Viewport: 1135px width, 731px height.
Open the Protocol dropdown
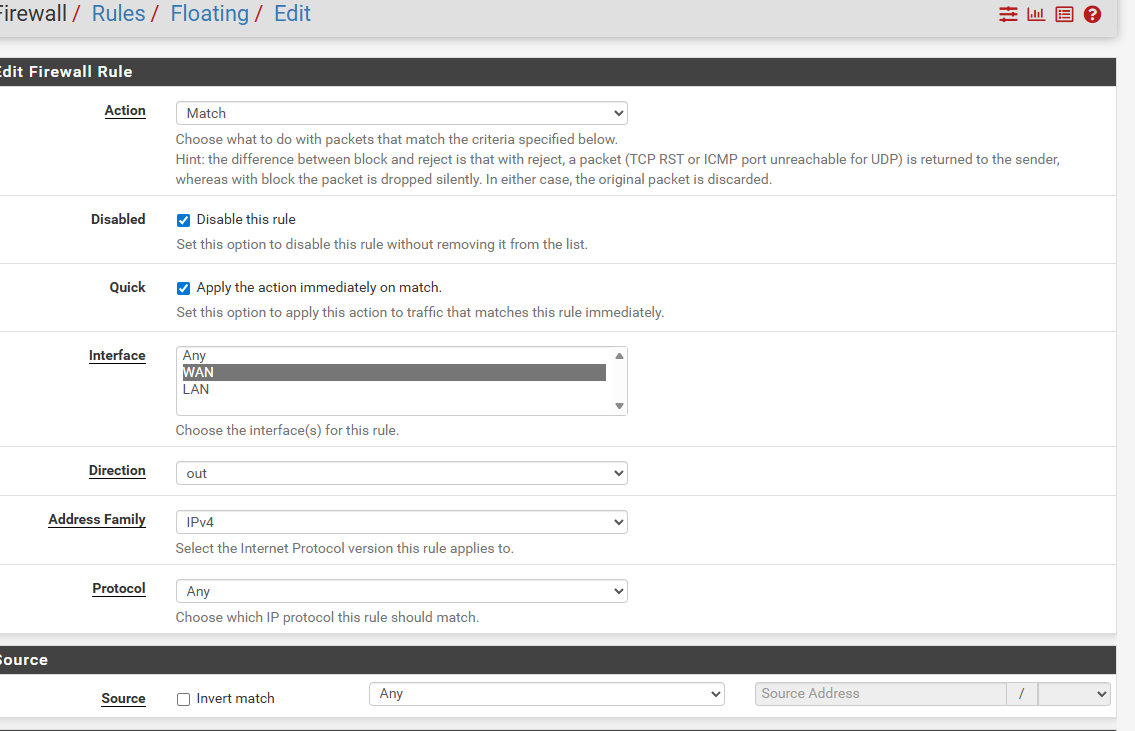point(401,591)
